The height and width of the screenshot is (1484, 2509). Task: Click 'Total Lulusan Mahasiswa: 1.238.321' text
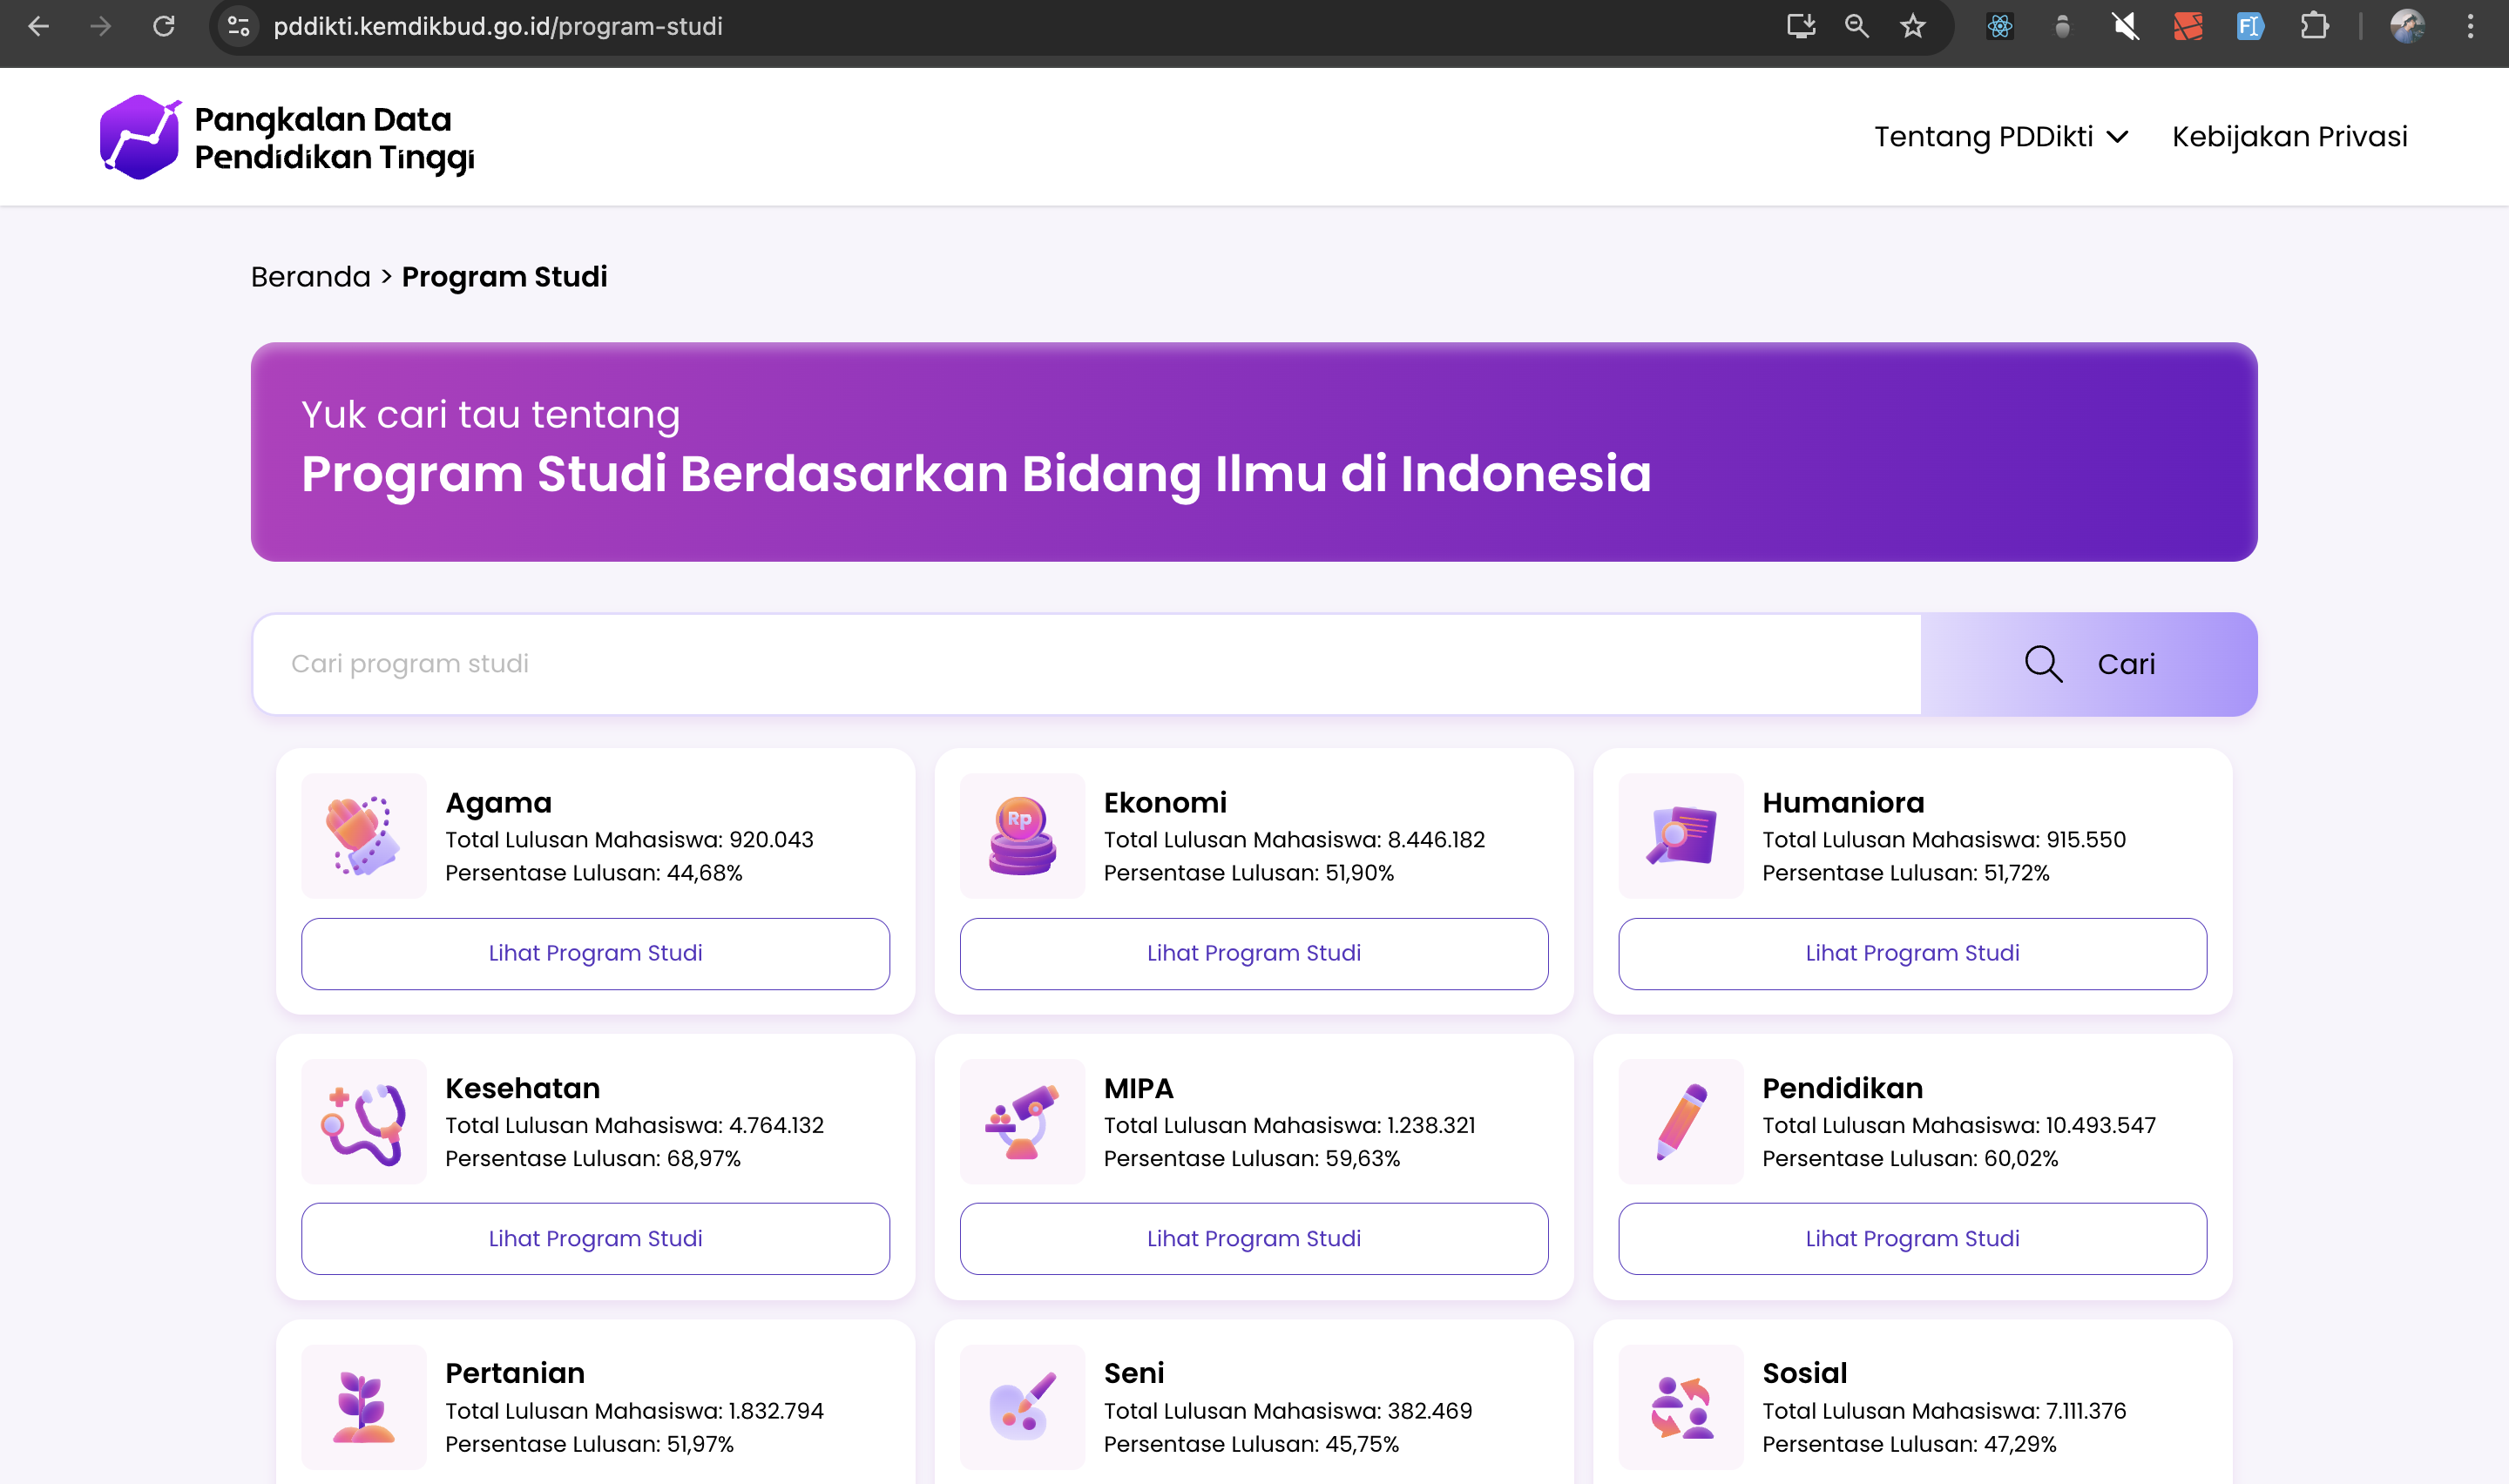(1290, 1126)
